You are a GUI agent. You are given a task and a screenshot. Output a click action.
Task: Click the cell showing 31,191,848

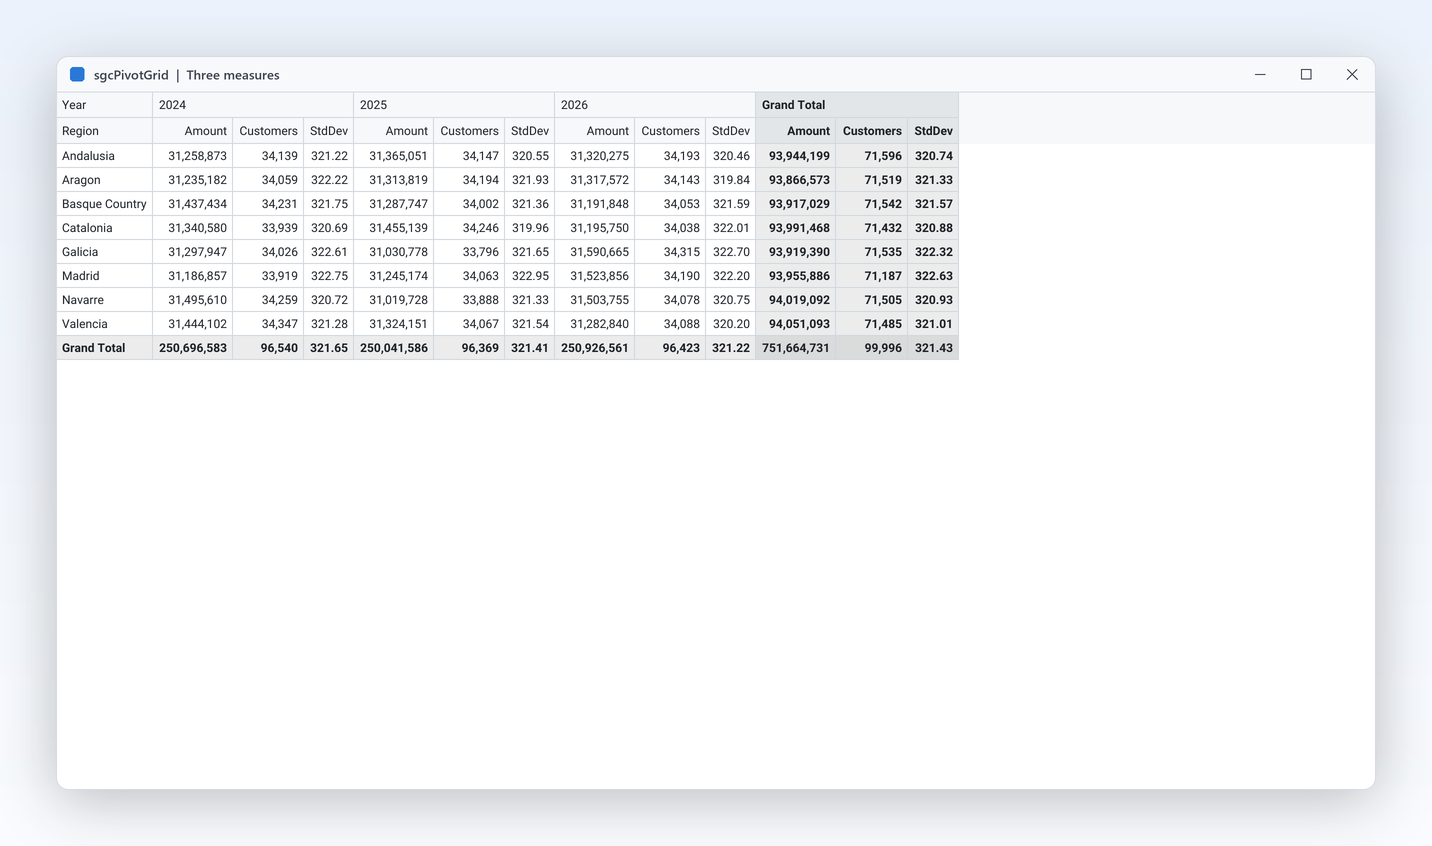(595, 204)
